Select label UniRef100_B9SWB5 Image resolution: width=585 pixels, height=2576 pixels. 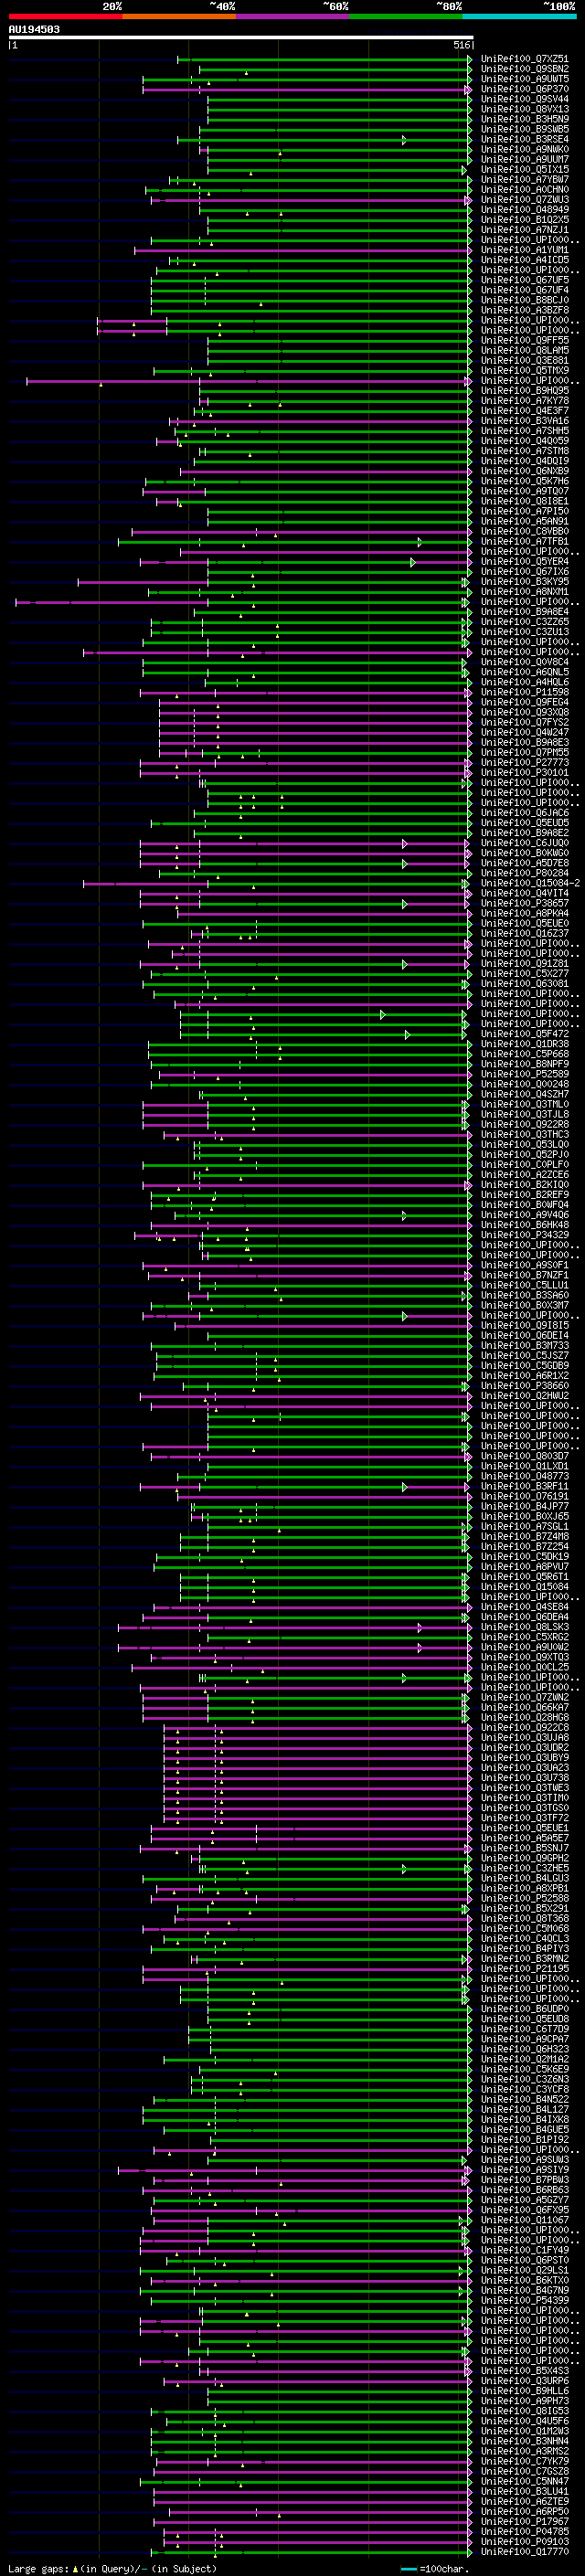(x=525, y=129)
